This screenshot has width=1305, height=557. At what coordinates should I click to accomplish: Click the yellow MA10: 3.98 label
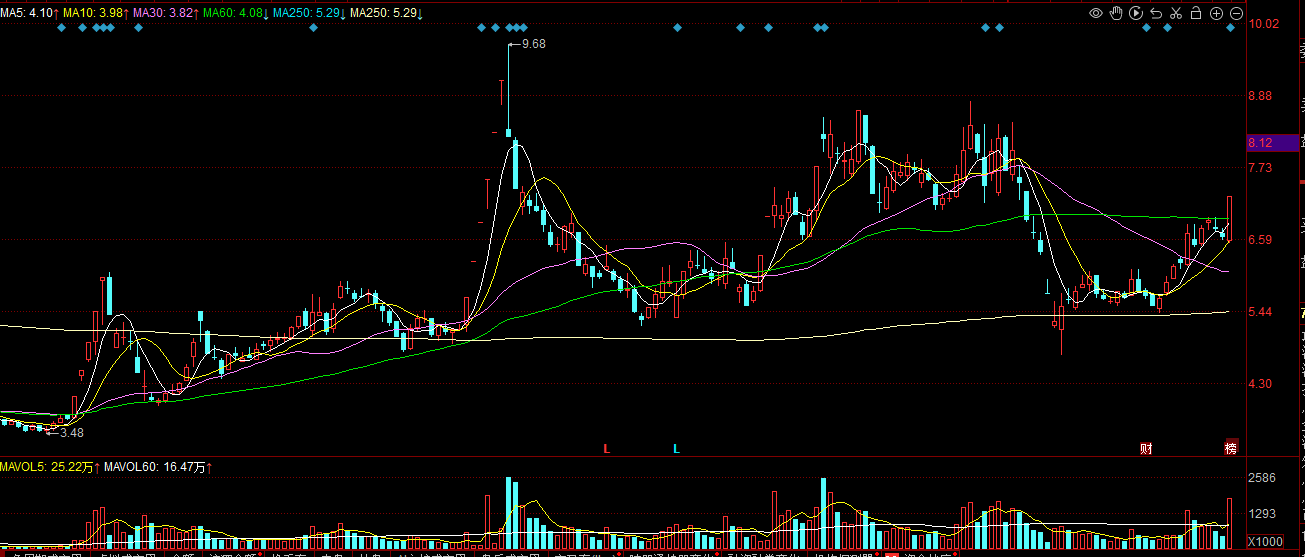coord(95,12)
